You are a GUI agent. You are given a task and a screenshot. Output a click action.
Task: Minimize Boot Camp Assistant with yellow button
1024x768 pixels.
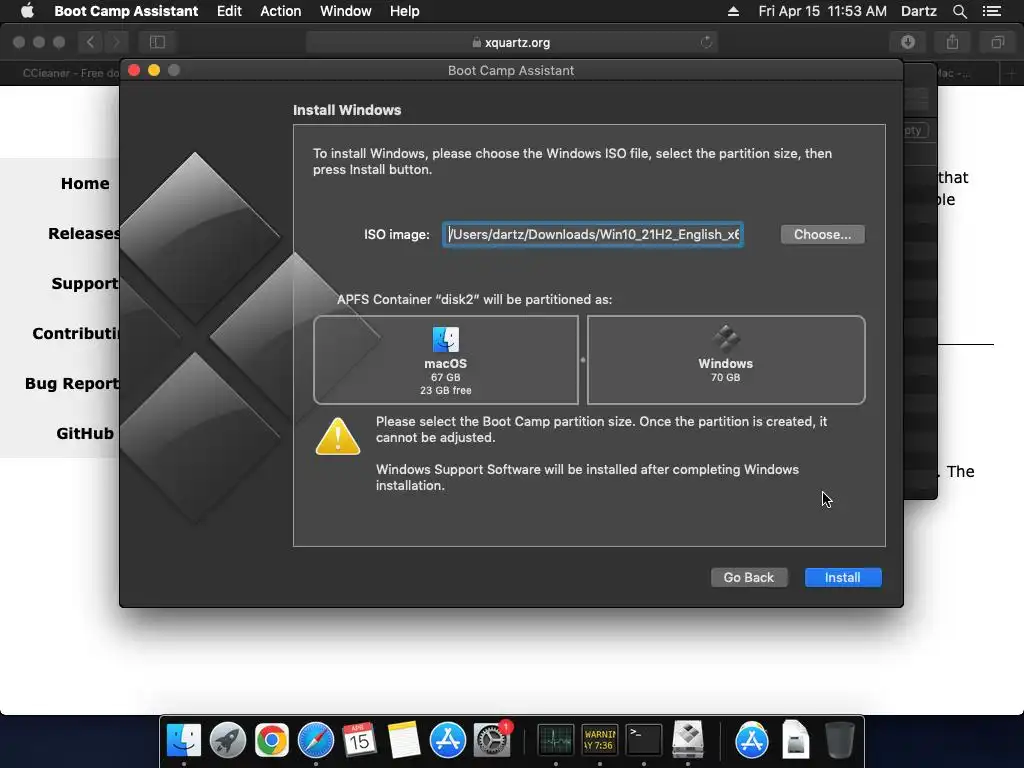154,70
